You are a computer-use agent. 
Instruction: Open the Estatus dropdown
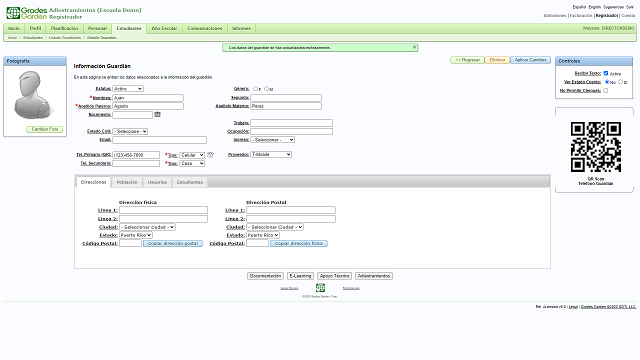click(x=128, y=89)
